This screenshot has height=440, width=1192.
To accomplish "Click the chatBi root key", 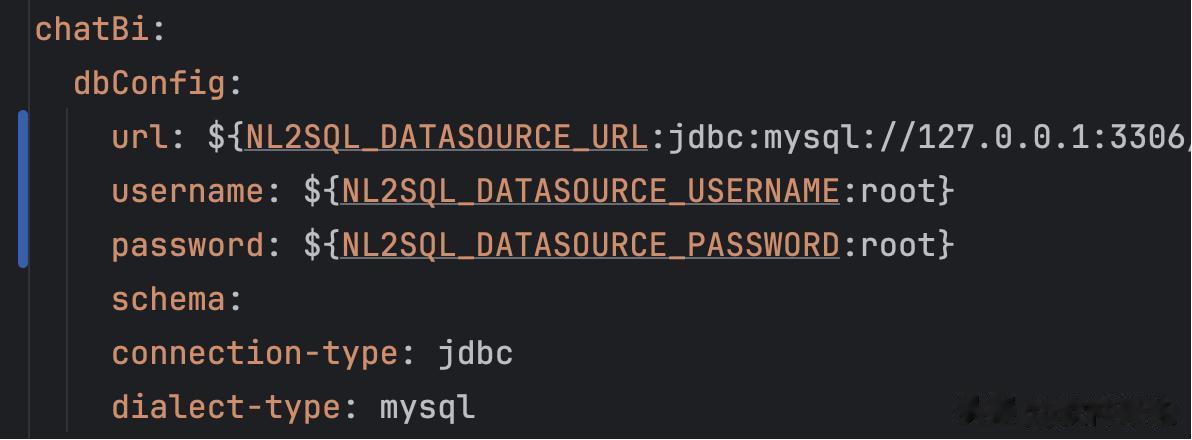I will click(92, 29).
